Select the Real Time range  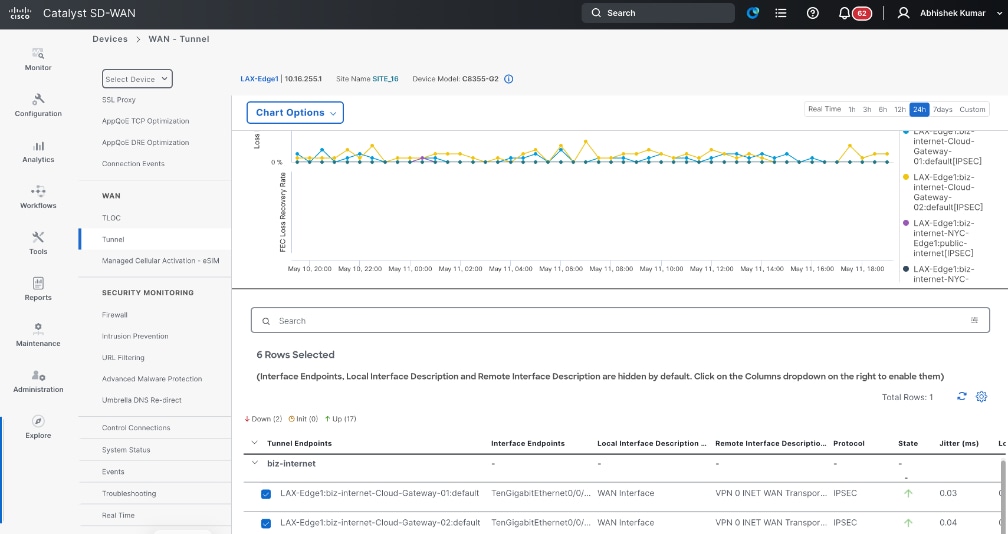[824, 109]
